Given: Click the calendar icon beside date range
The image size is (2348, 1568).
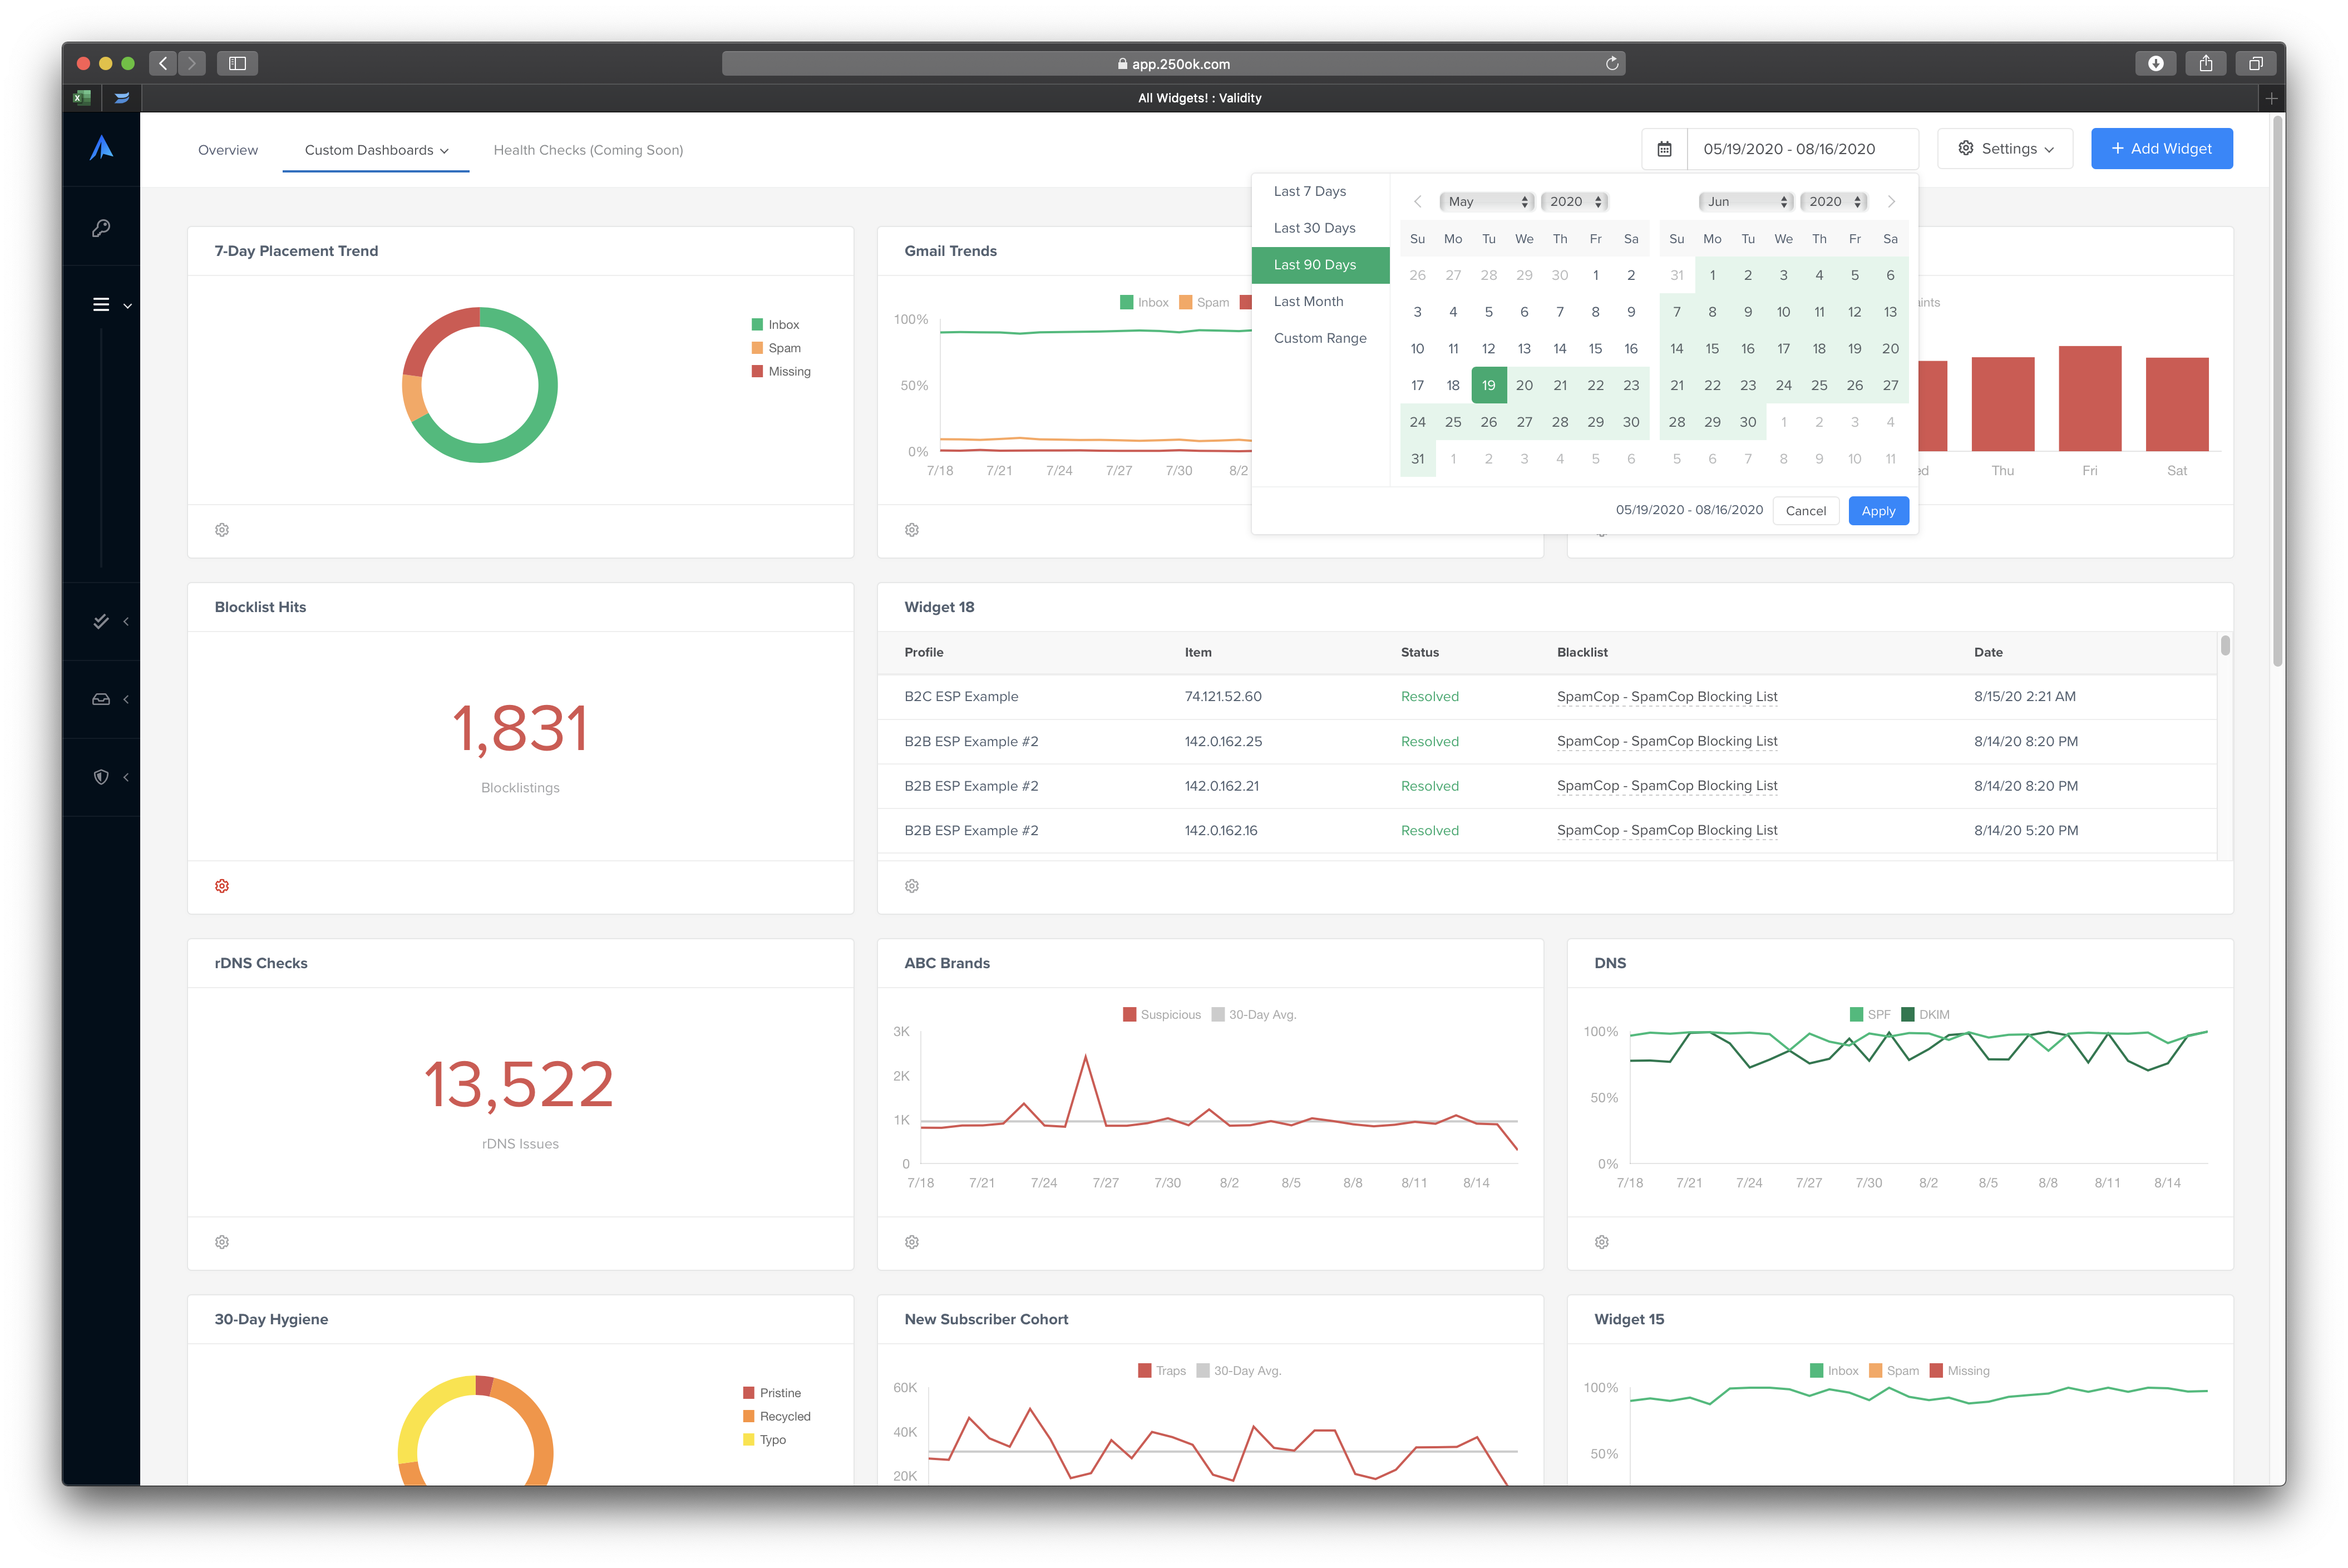Looking at the screenshot, I should [1664, 149].
